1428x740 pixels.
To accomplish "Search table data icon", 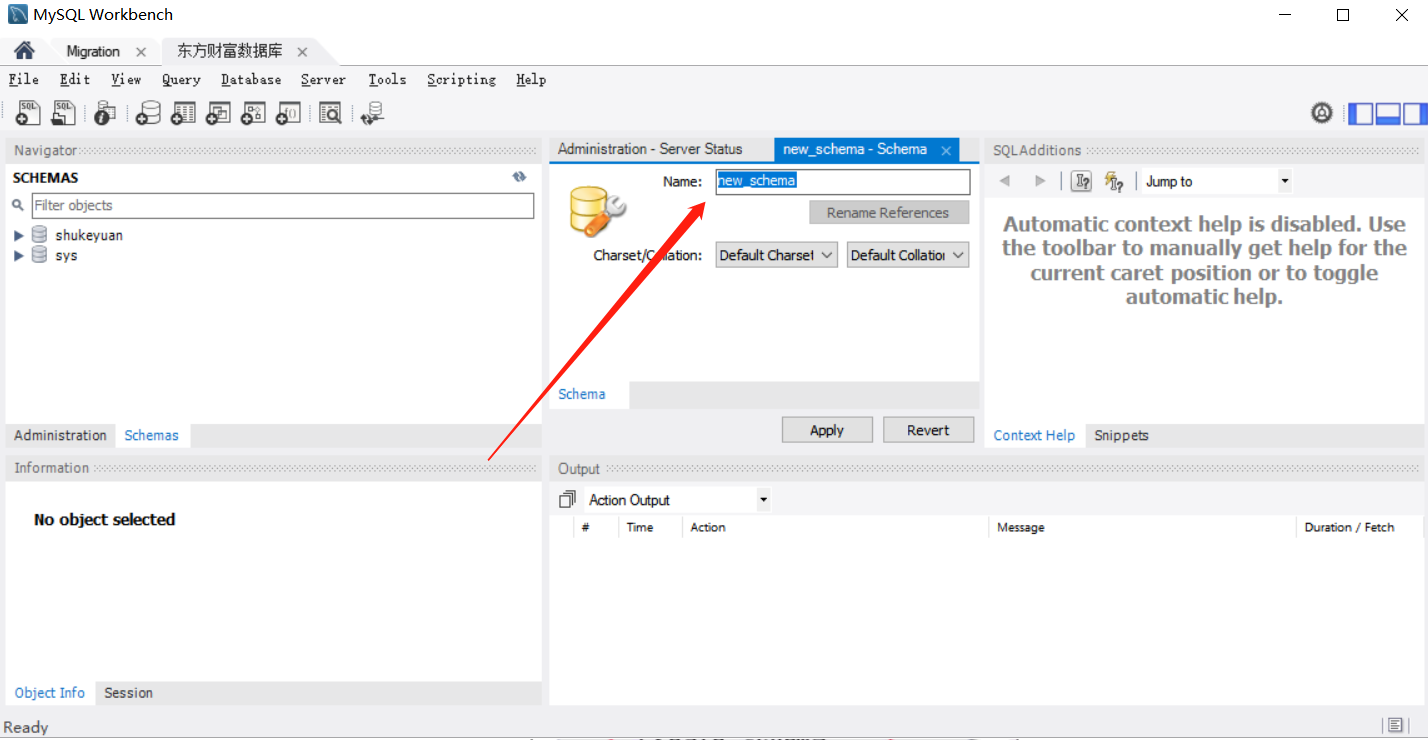I will coord(330,113).
